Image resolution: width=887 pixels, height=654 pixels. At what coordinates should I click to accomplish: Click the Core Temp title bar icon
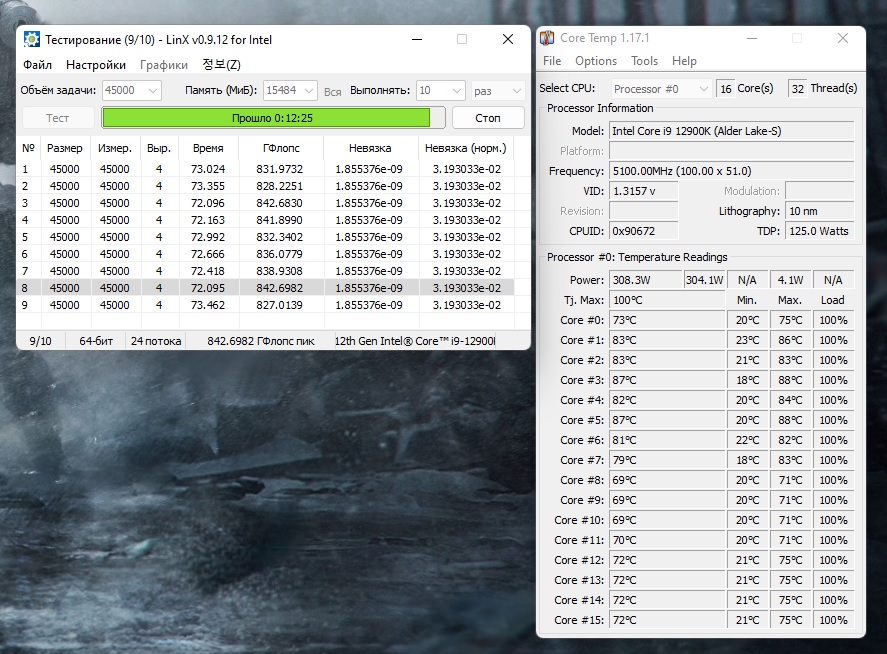pyautogui.click(x=547, y=39)
